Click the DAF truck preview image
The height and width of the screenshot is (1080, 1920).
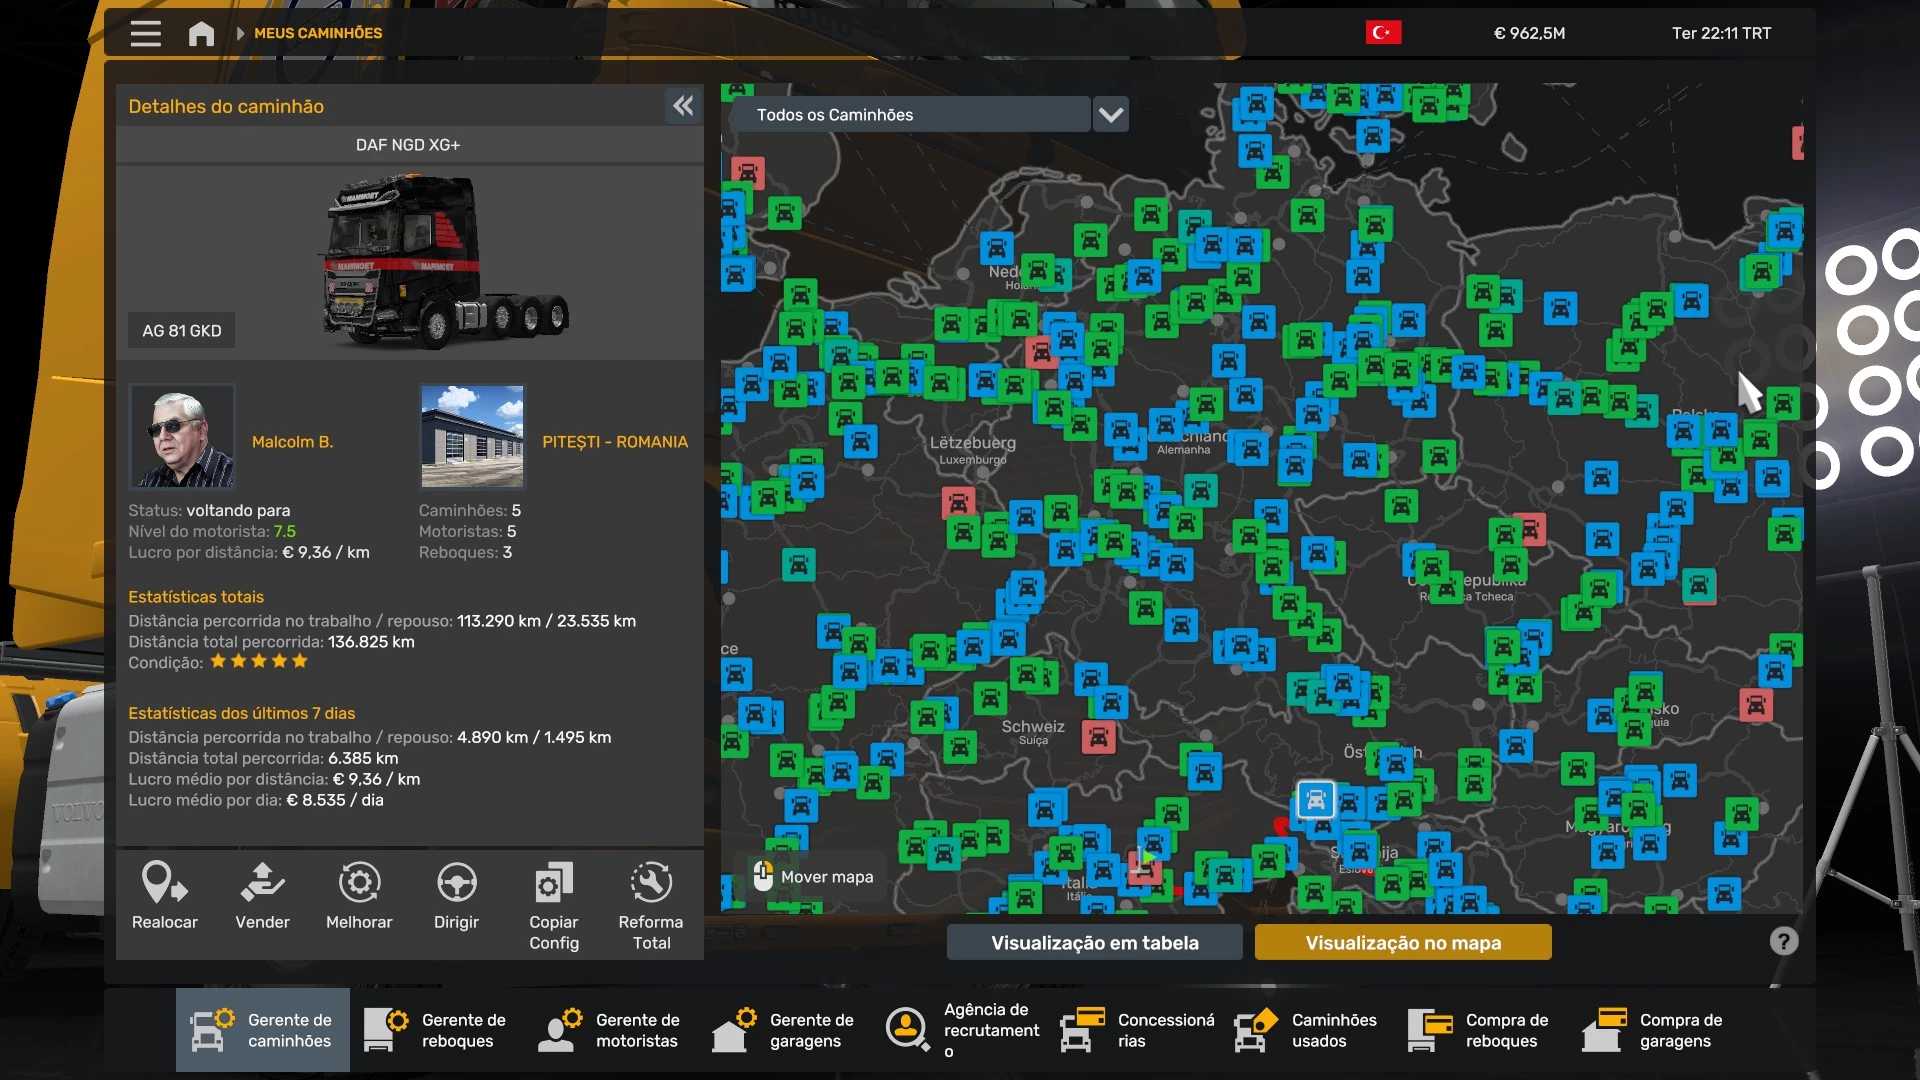[x=446, y=260]
